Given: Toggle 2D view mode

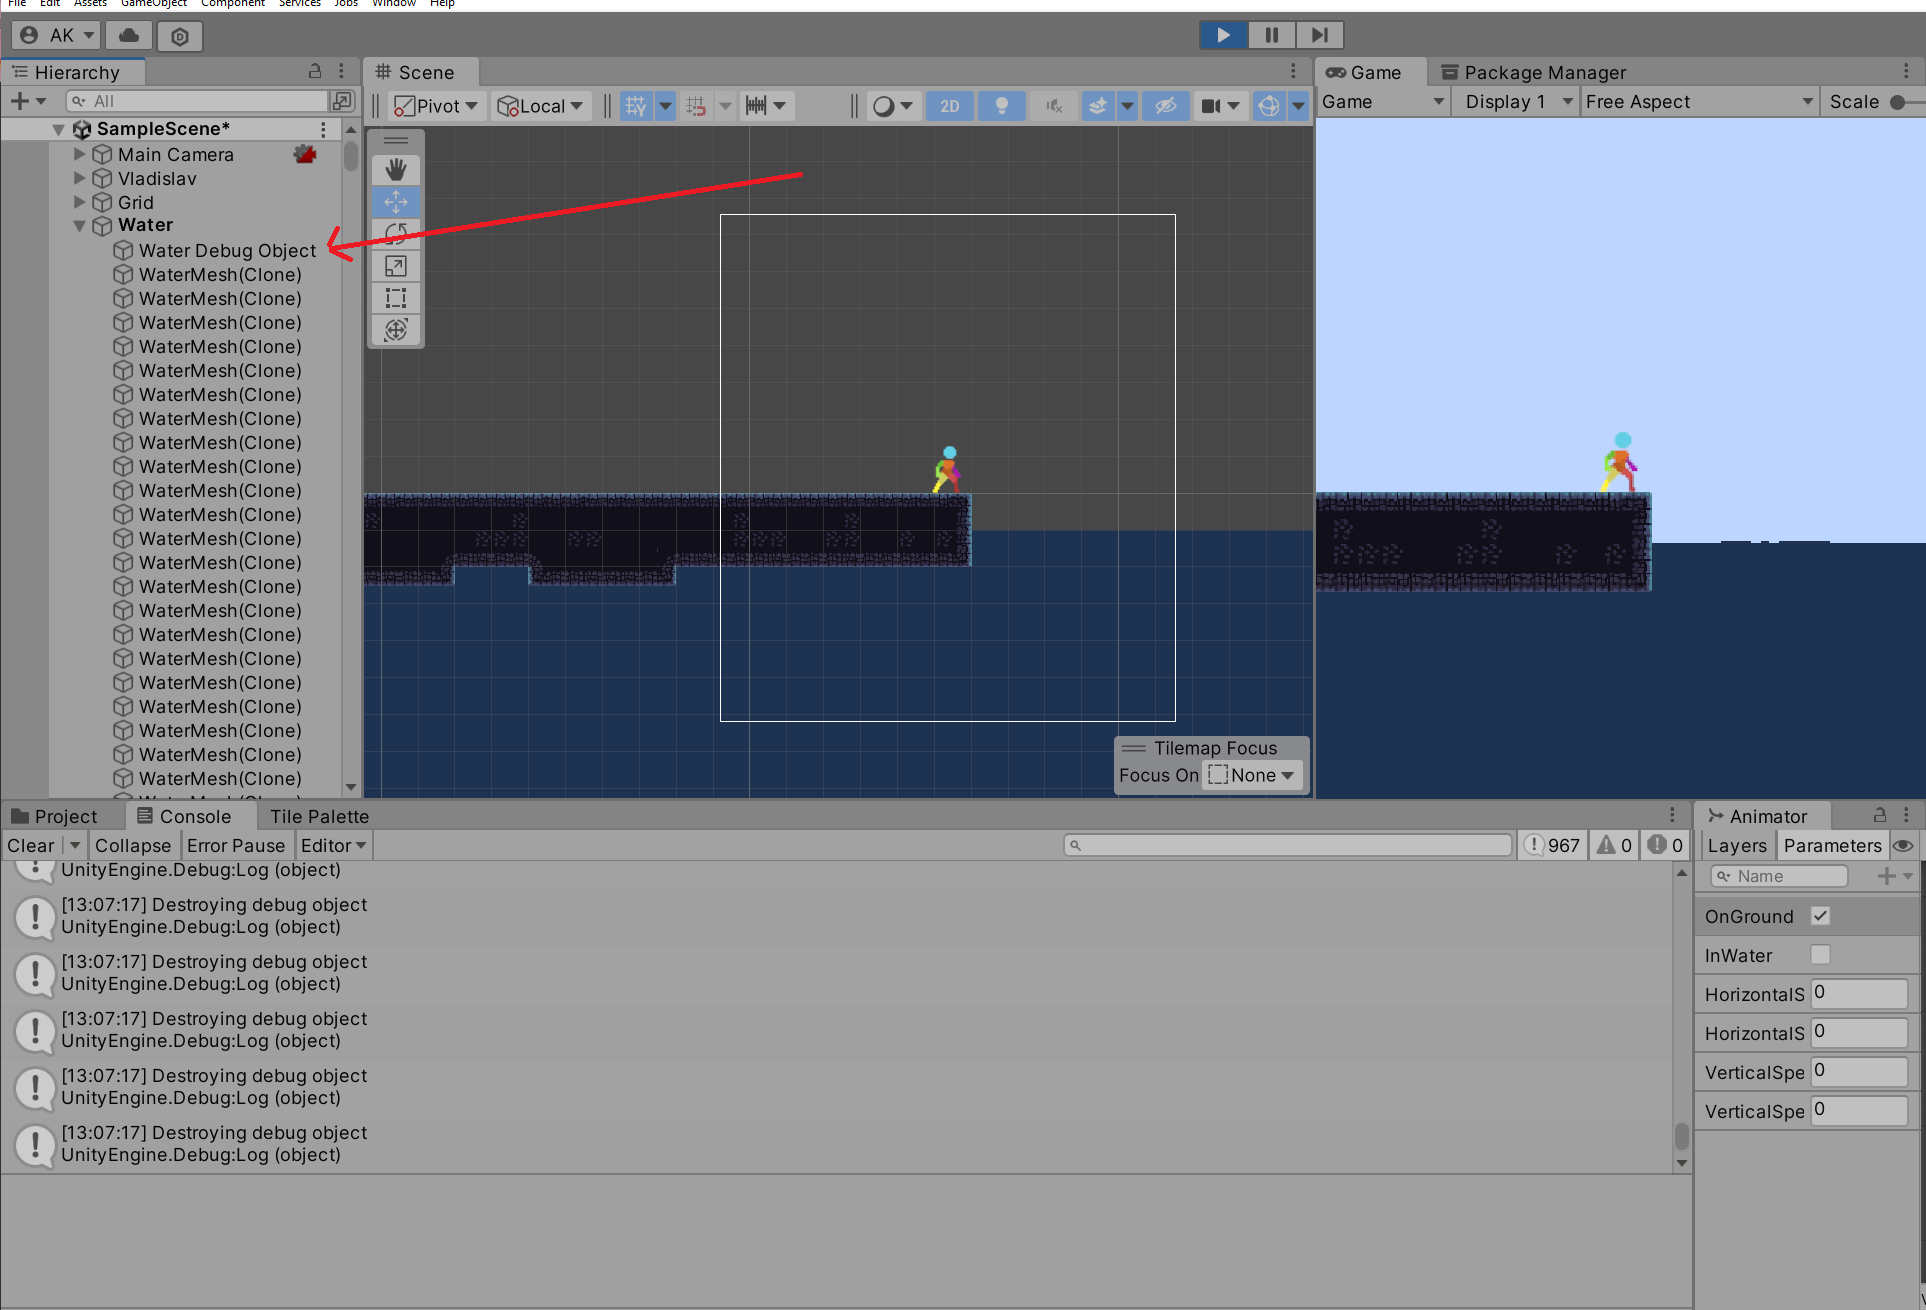Looking at the screenshot, I should 950,106.
